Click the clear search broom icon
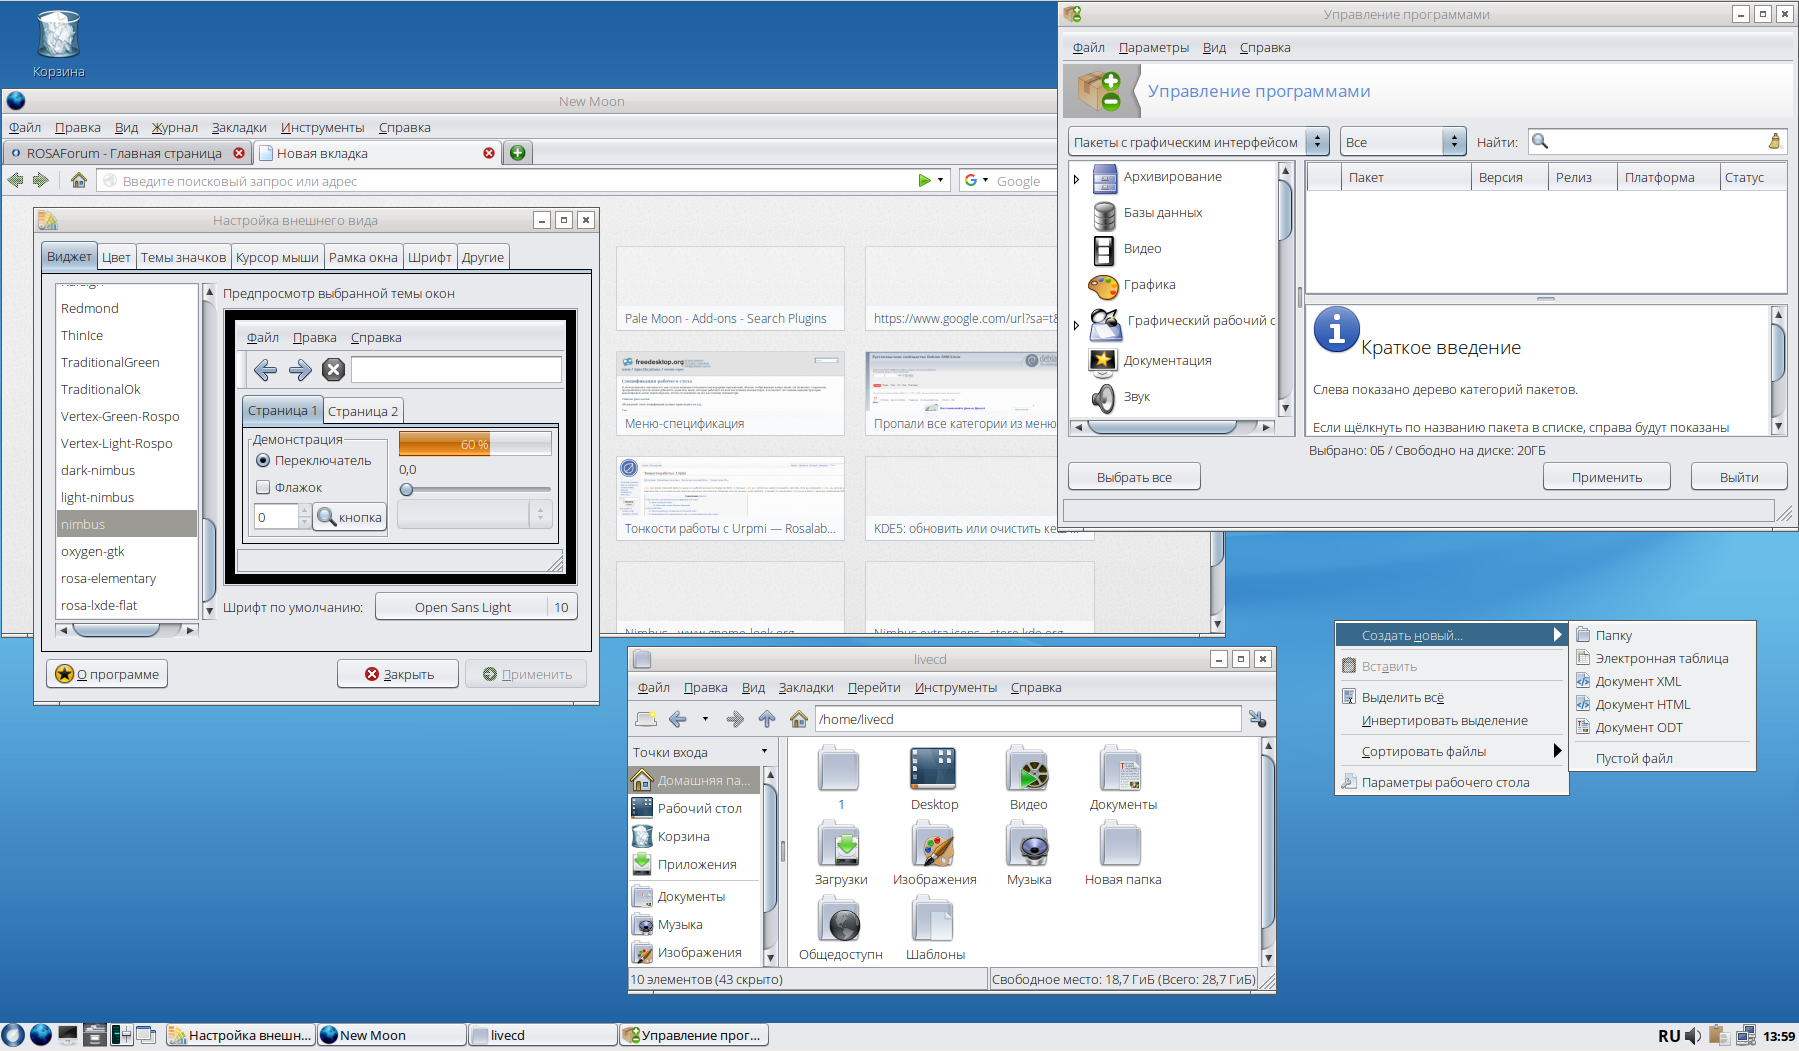This screenshot has width=1799, height=1051. click(1775, 142)
